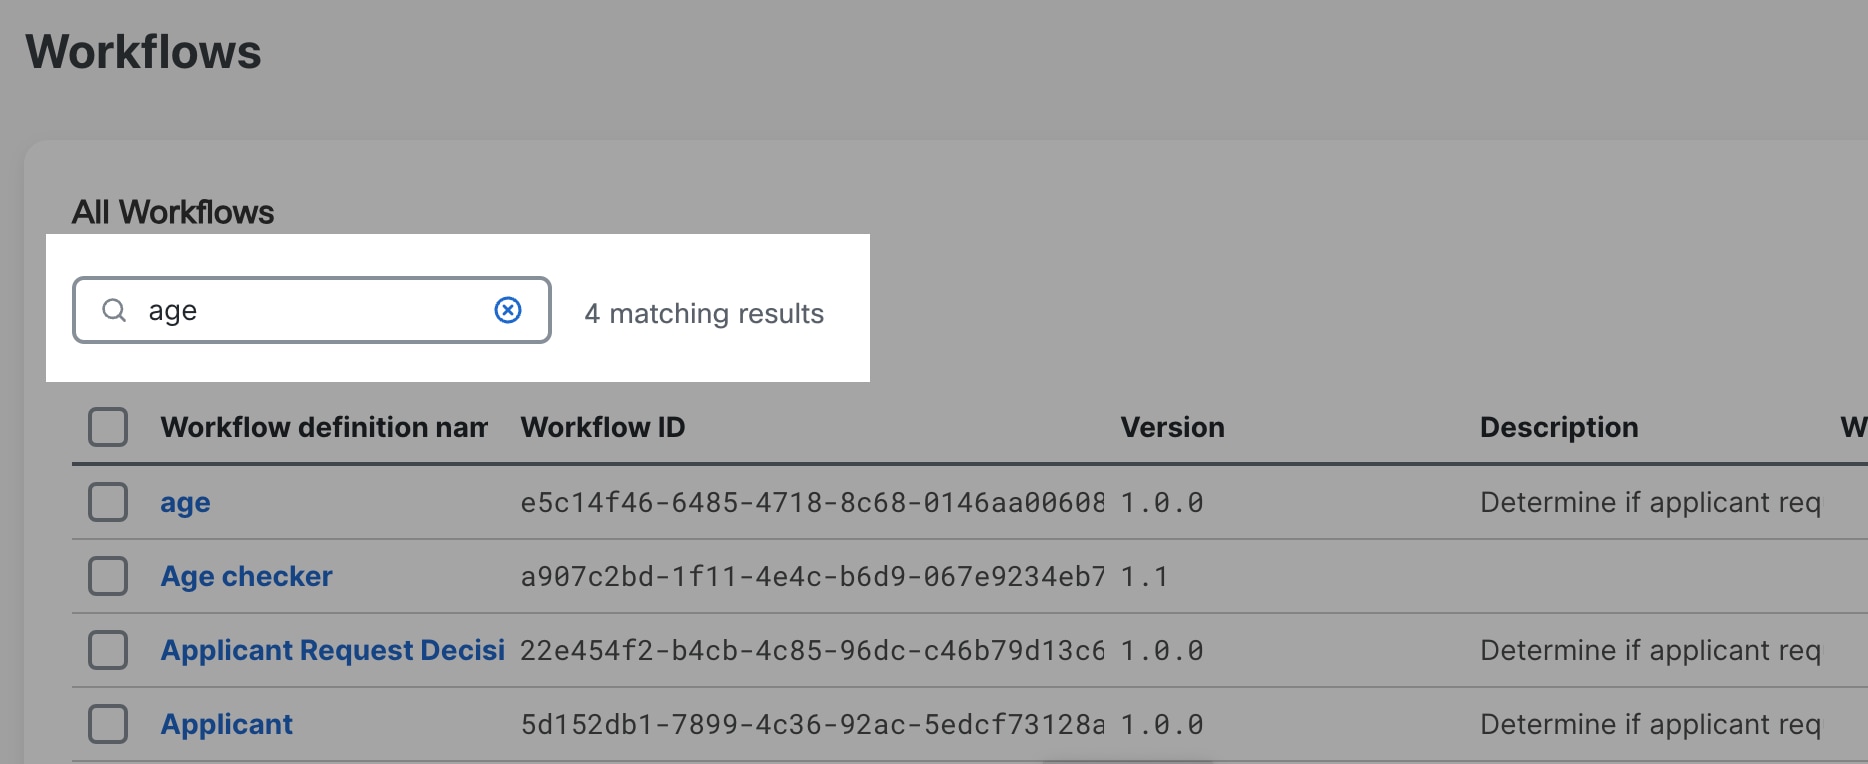Open the "age" workflow
Viewport: 1868px width, 764px height.
click(x=185, y=502)
